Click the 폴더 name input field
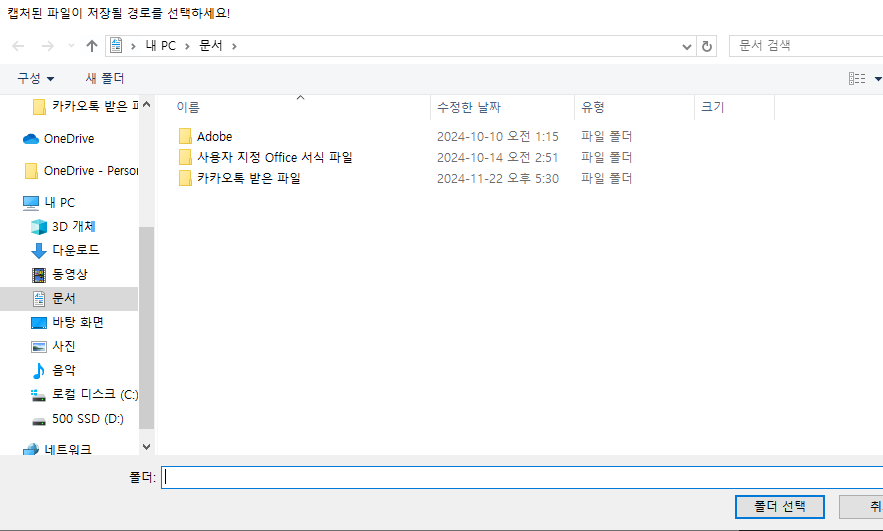This screenshot has height=531, width=883. [522, 478]
